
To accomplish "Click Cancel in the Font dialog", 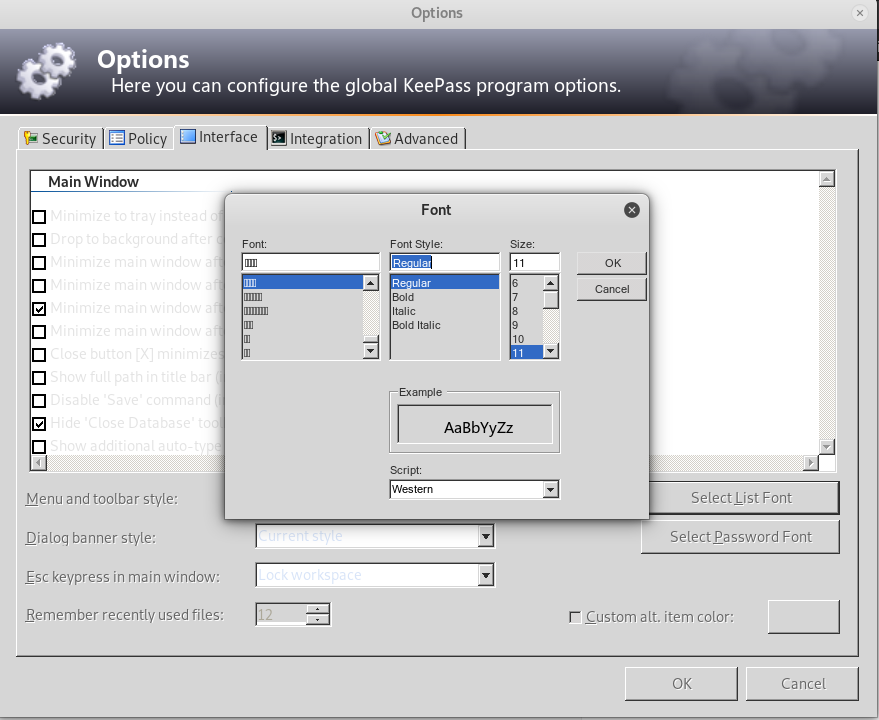I will coord(612,289).
